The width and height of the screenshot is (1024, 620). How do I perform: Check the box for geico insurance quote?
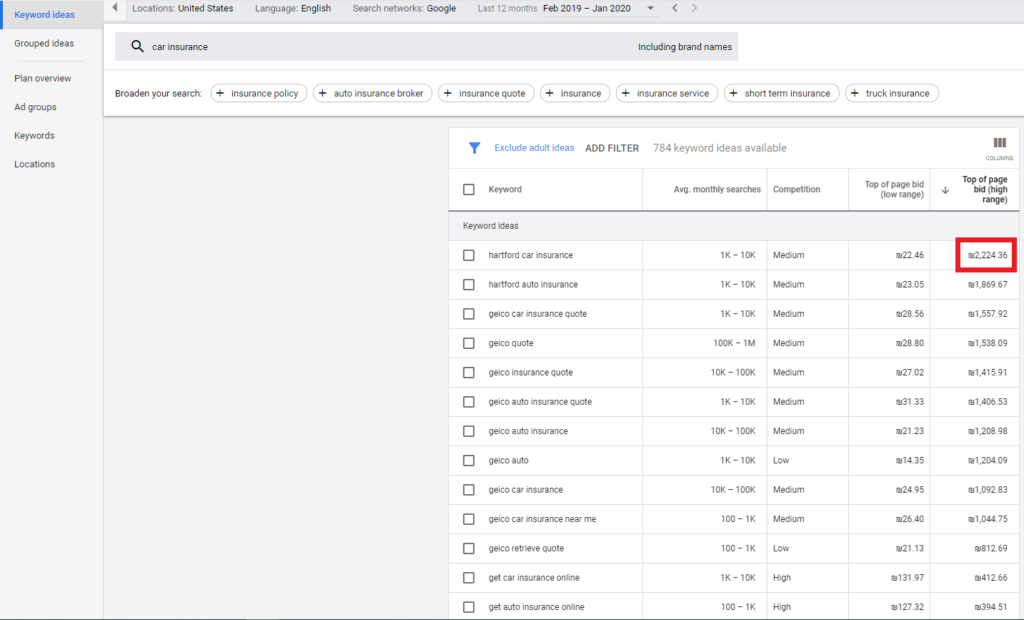(469, 372)
